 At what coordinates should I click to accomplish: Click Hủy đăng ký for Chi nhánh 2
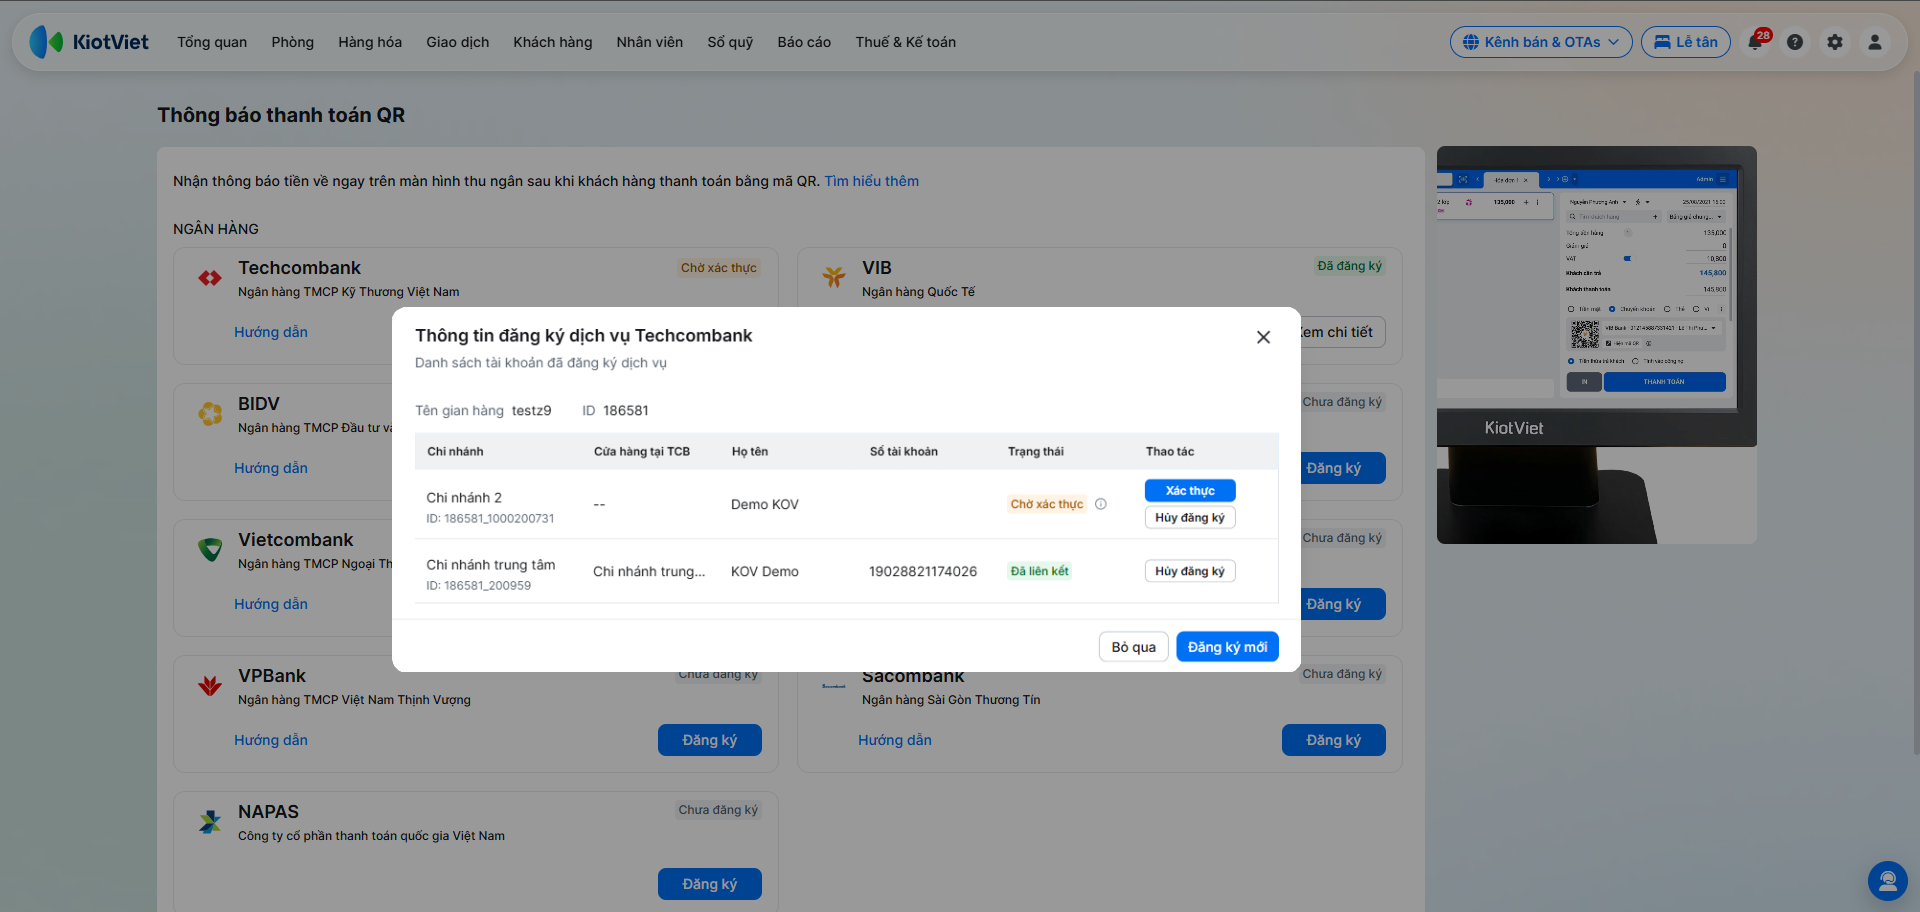(1190, 517)
